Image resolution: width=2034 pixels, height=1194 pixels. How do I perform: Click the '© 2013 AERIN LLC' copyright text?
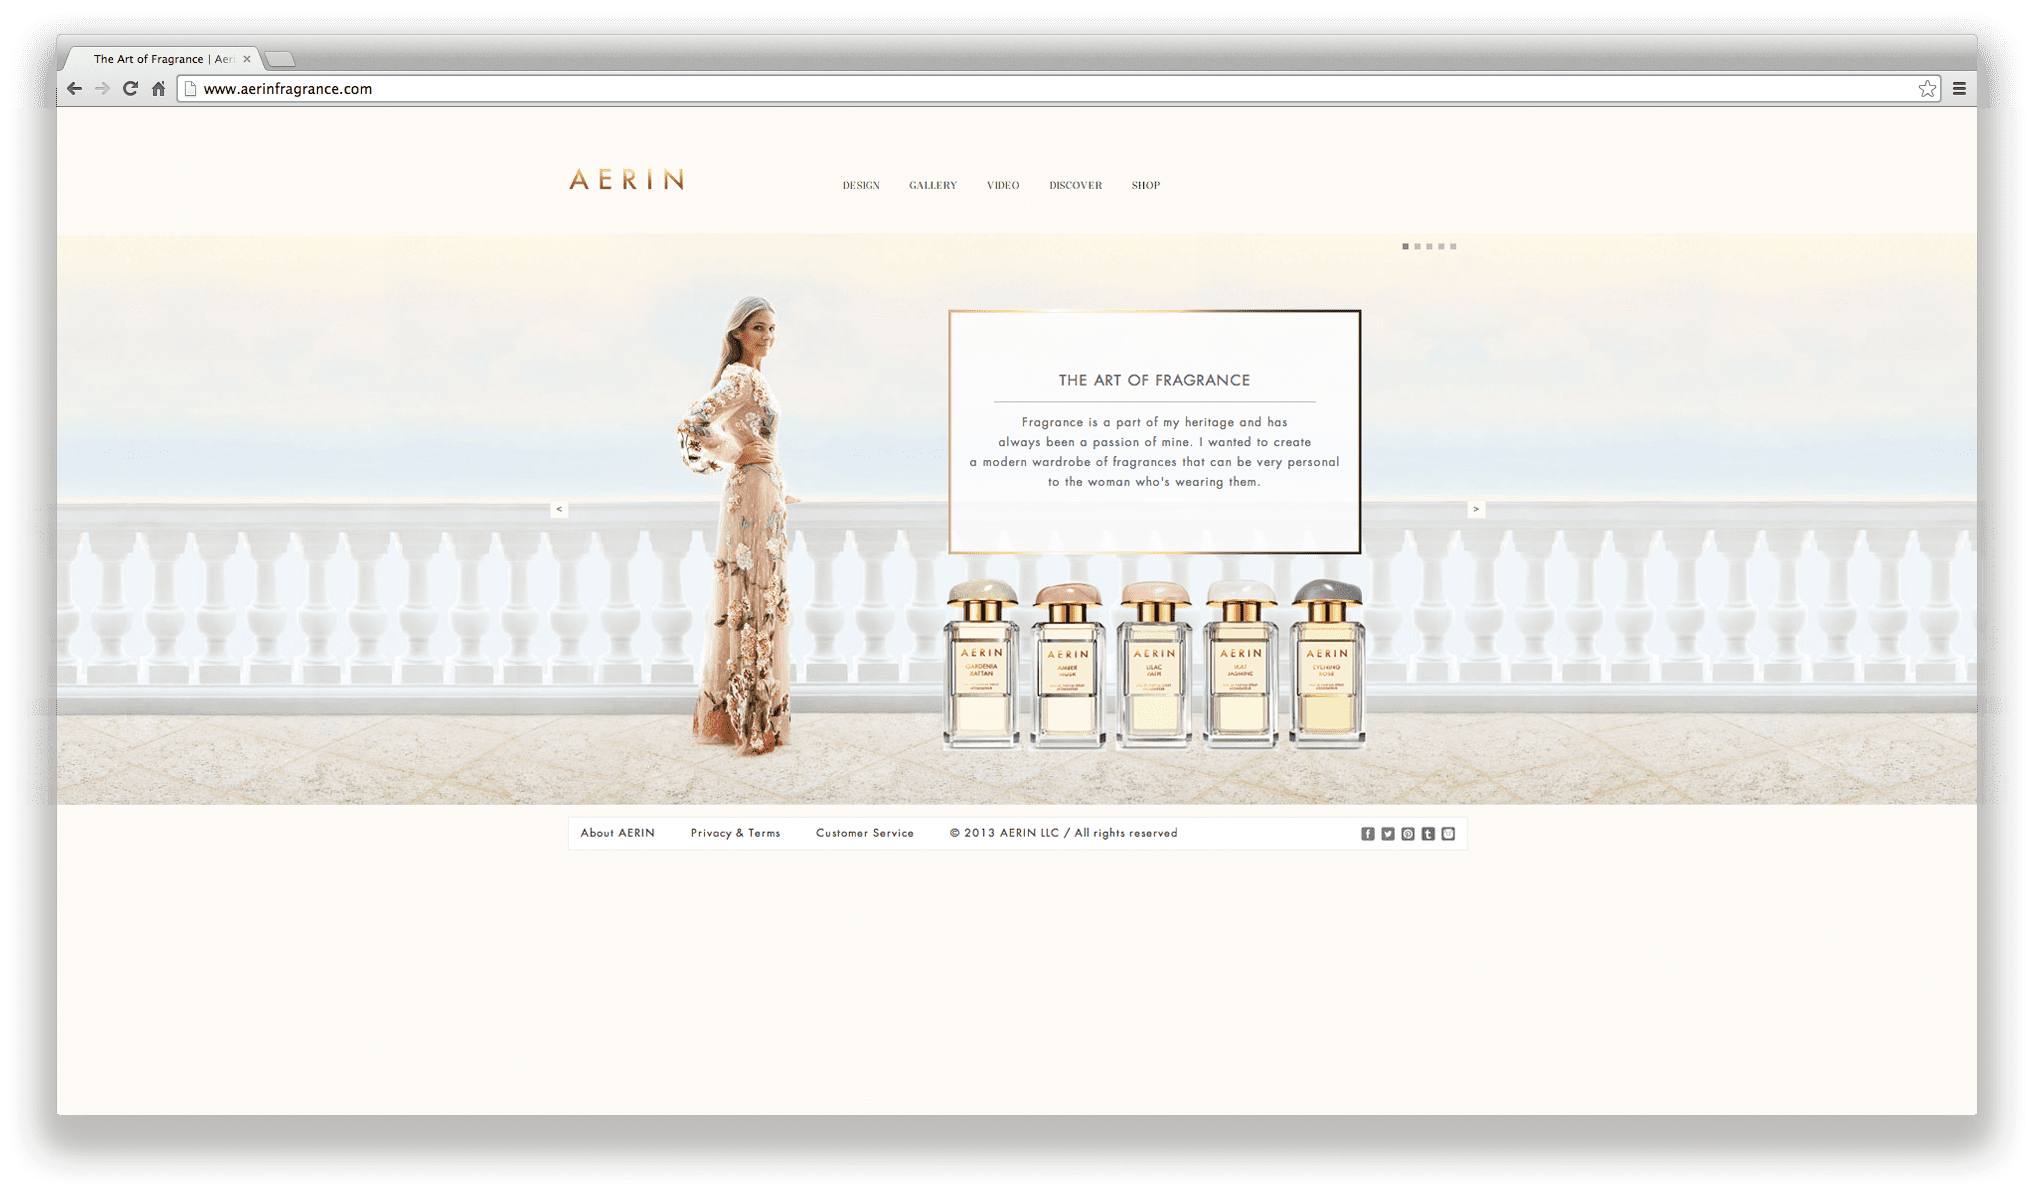[1004, 833]
